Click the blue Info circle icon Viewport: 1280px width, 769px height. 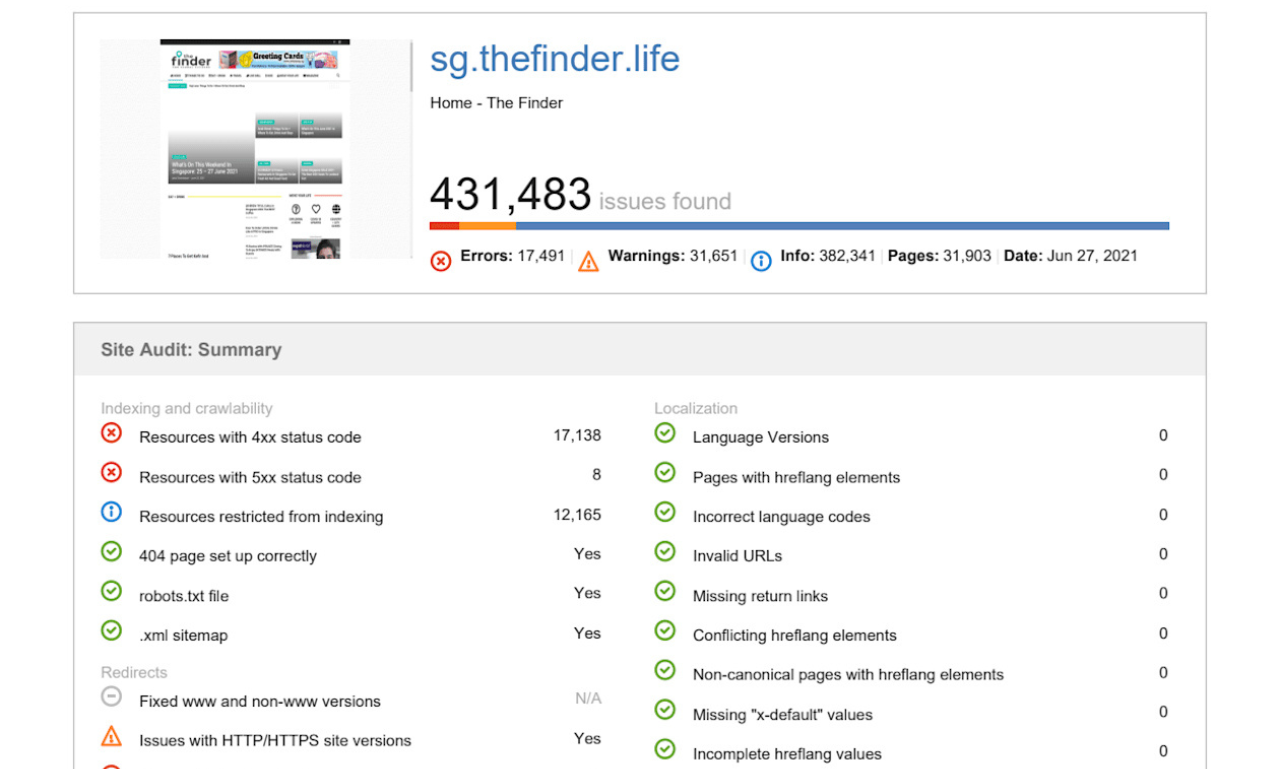(x=760, y=258)
